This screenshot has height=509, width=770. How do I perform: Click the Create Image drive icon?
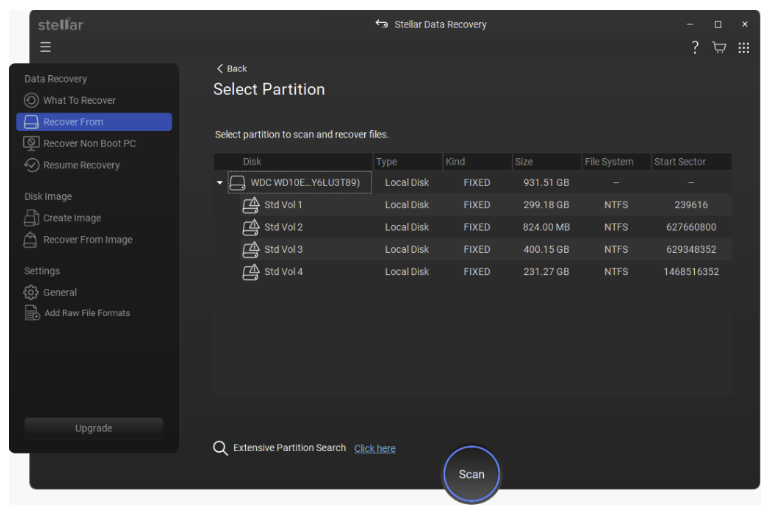(31, 218)
